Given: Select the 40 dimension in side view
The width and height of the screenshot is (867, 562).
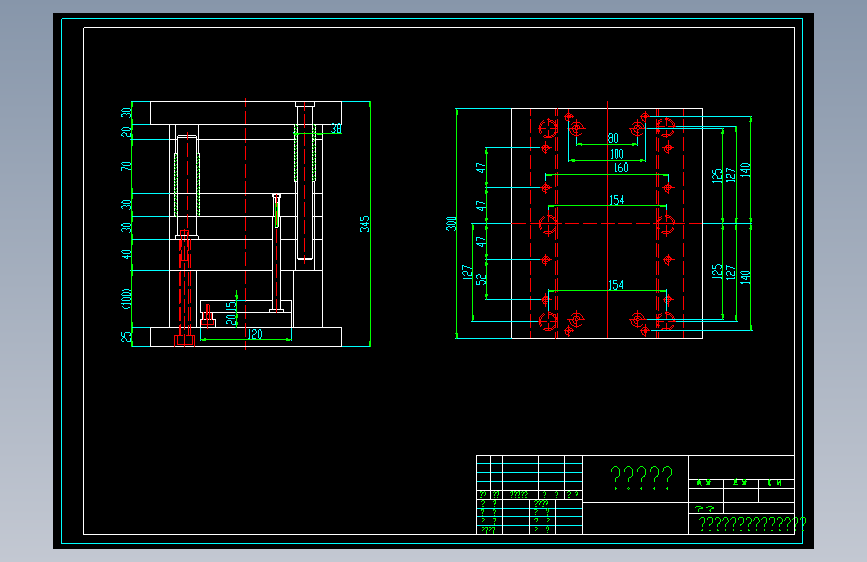Looking at the screenshot, I should [126, 254].
